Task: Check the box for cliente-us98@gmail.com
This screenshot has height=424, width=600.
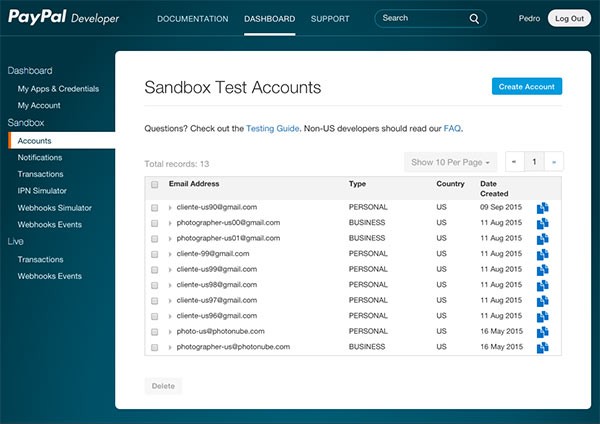Action: (155, 285)
